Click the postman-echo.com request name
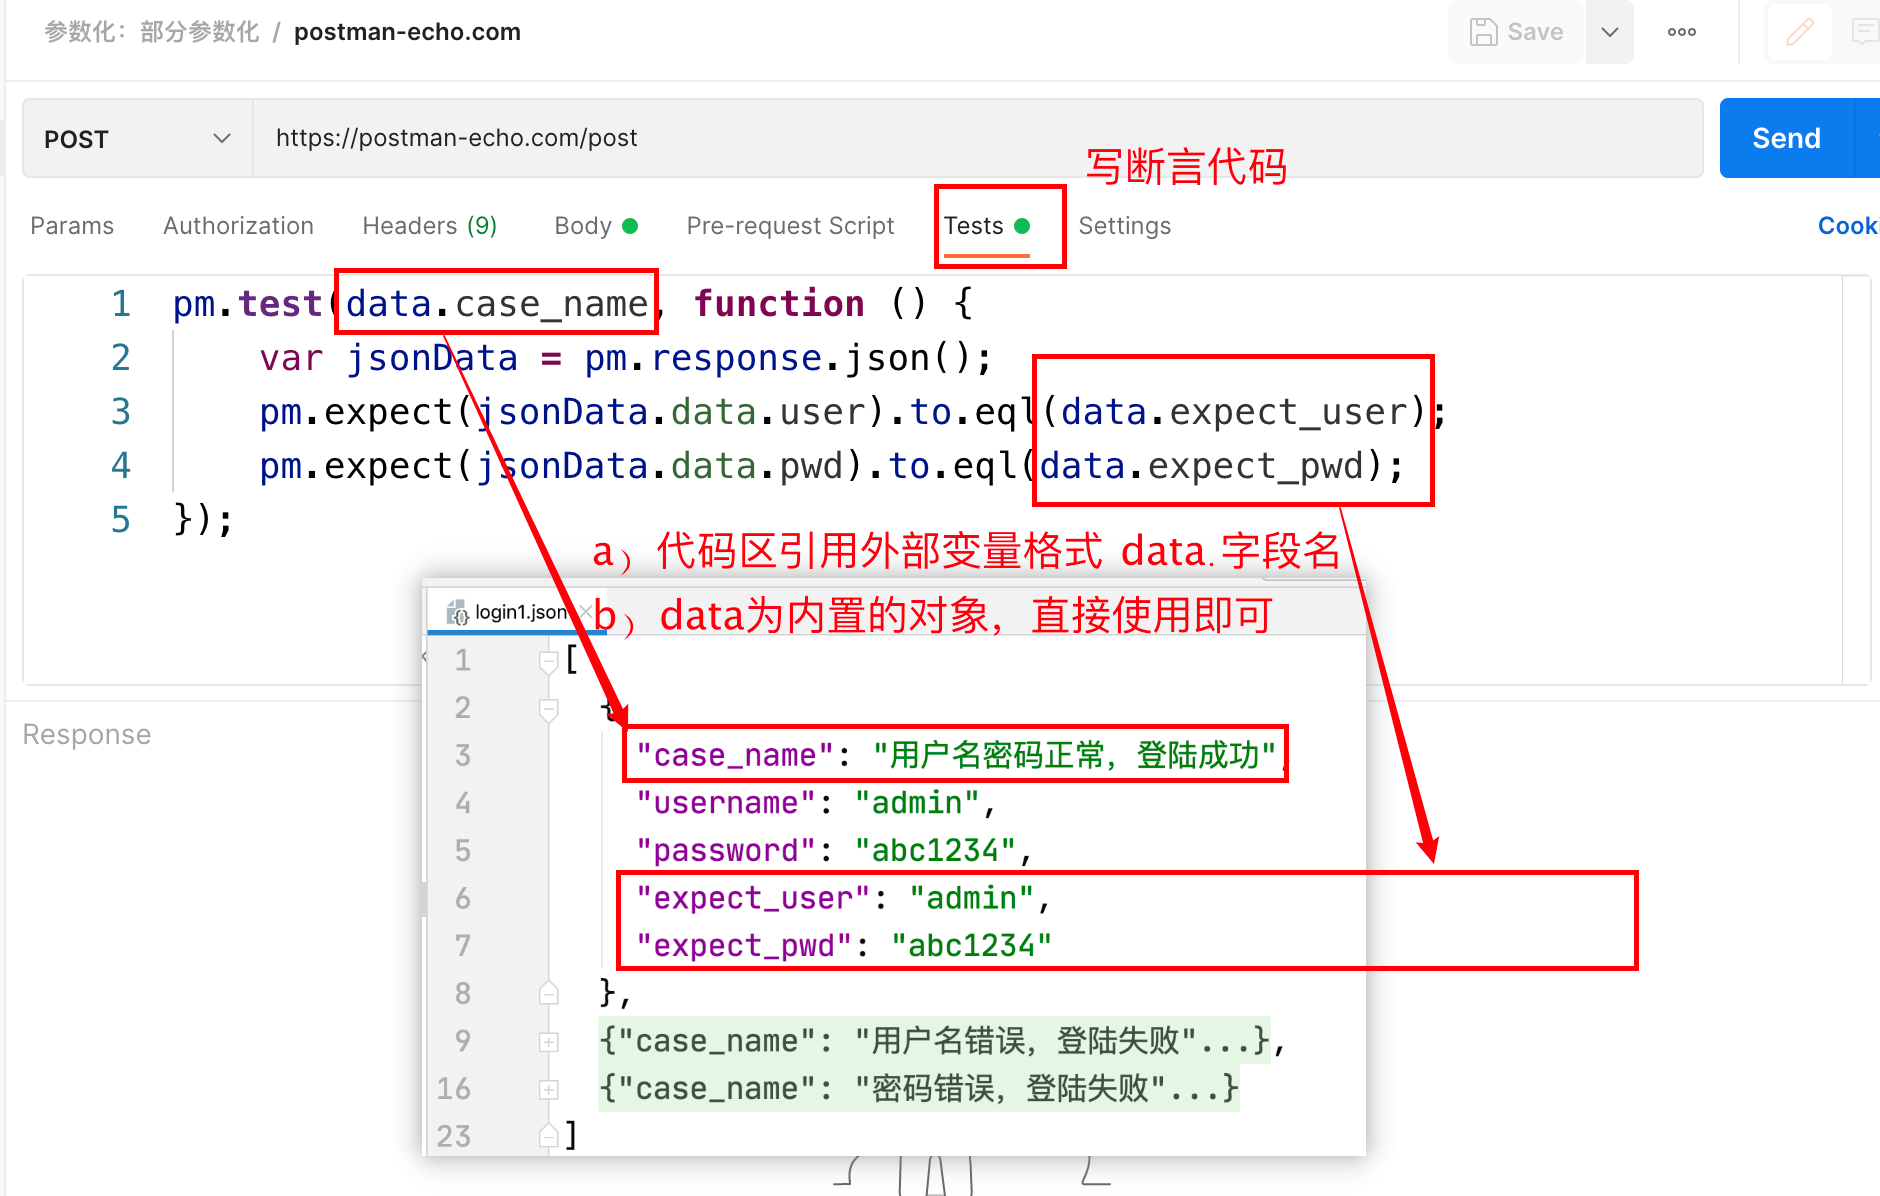1880x1196 pixels. (407, 32)
